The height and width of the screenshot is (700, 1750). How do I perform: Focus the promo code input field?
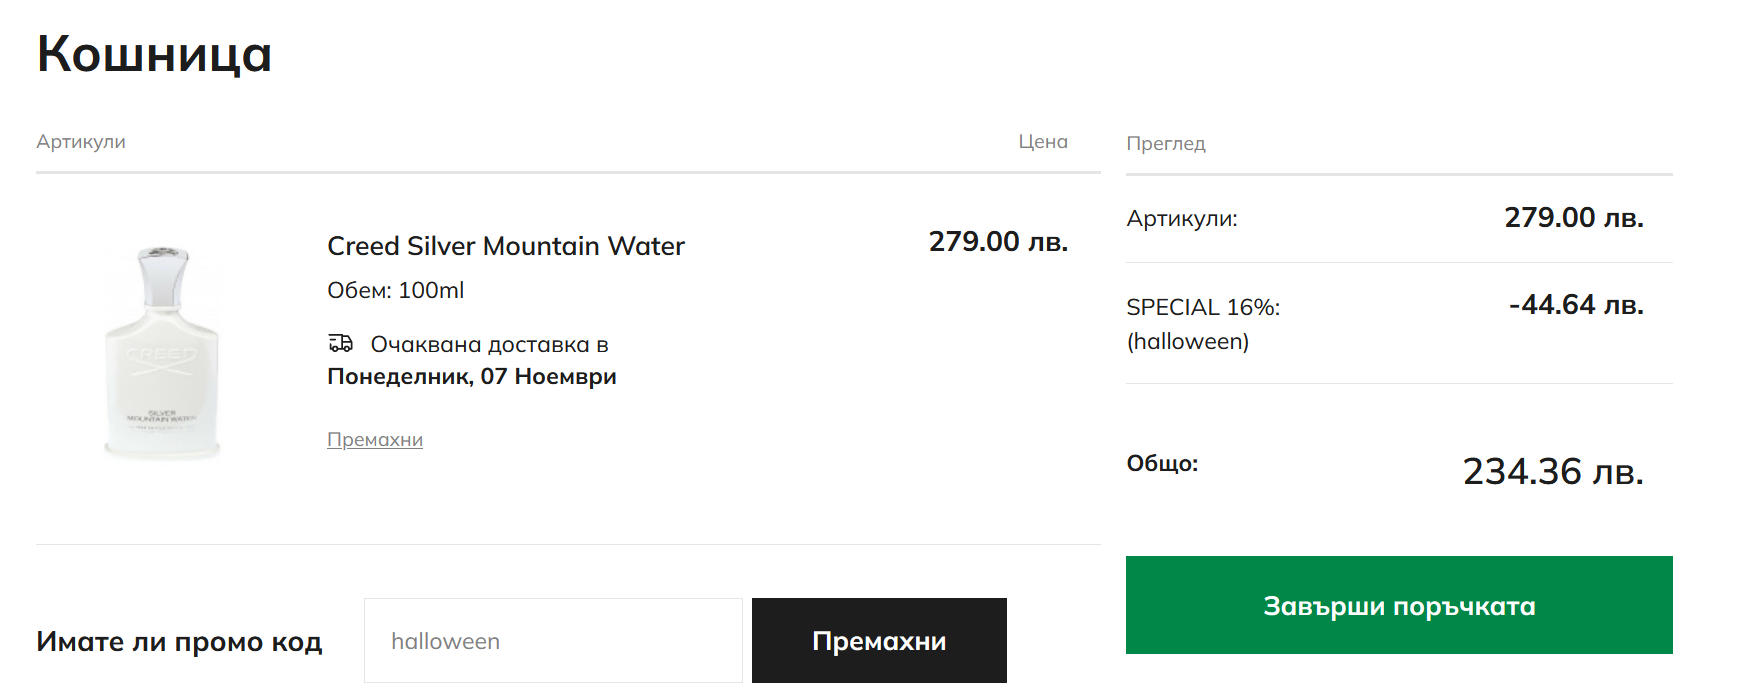pyautogui.click(x=553, y=641)
